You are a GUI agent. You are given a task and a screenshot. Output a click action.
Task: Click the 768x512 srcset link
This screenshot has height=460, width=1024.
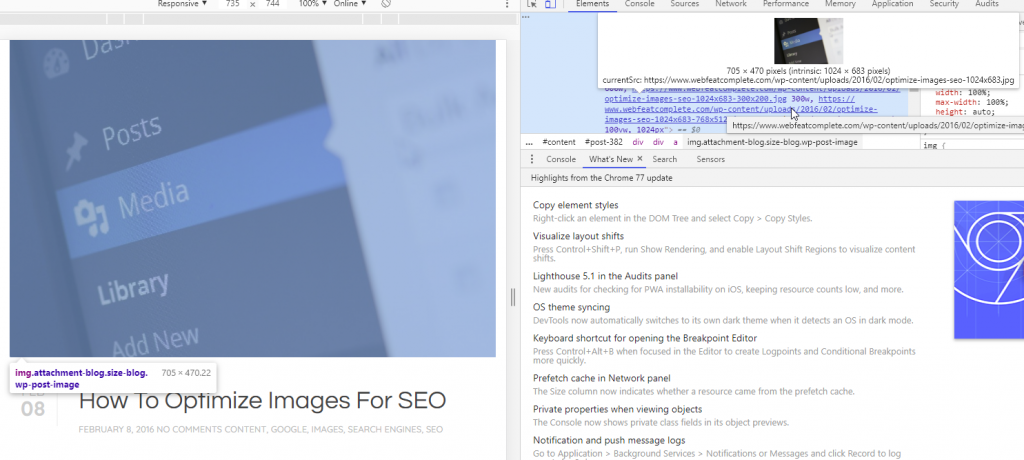tap(665, 120)
